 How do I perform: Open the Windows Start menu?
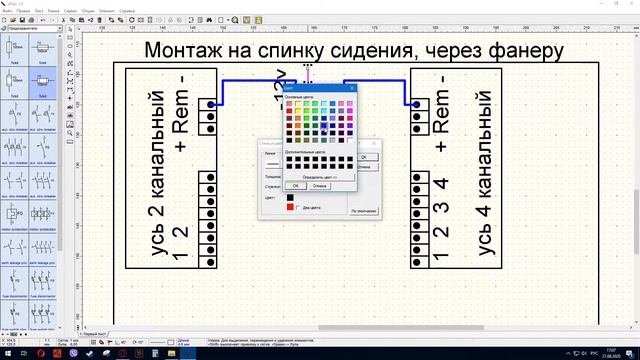click(x=7, y=353)
